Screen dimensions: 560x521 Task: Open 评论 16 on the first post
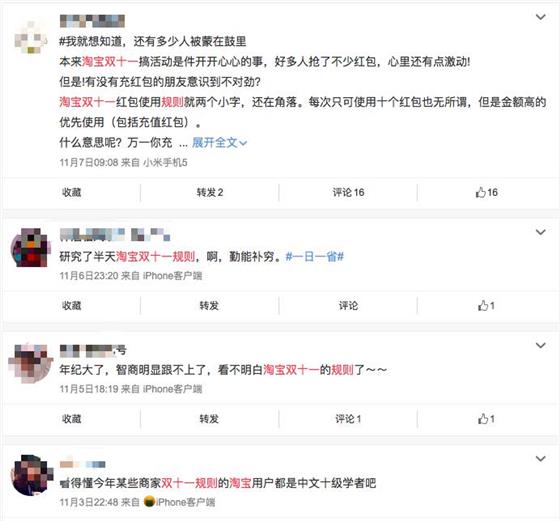tap(348, 192)
